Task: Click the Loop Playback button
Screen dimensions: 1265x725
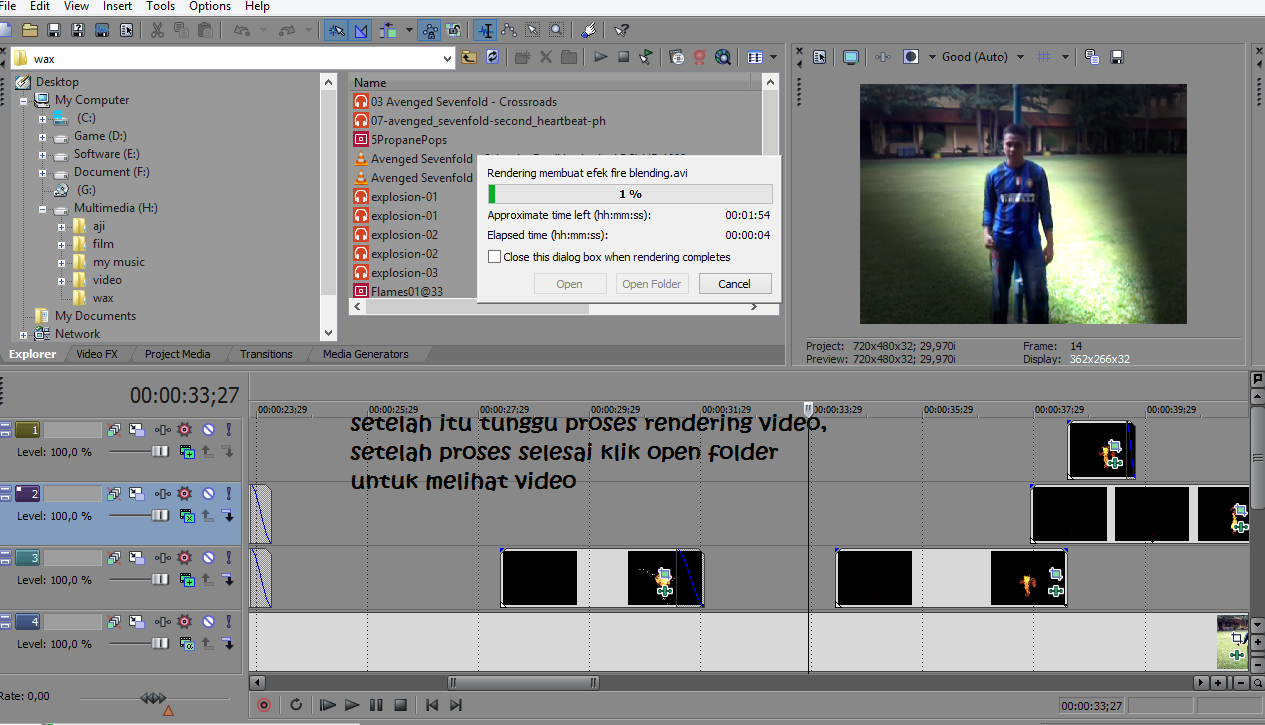Action: point(296,705)
